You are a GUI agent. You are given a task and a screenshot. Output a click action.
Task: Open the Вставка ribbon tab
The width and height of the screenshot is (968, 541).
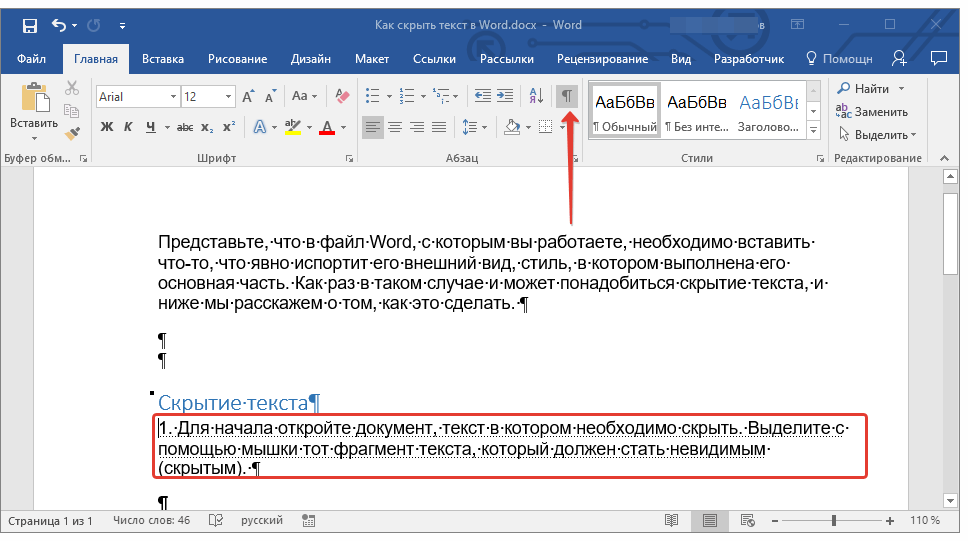point(163,59)
